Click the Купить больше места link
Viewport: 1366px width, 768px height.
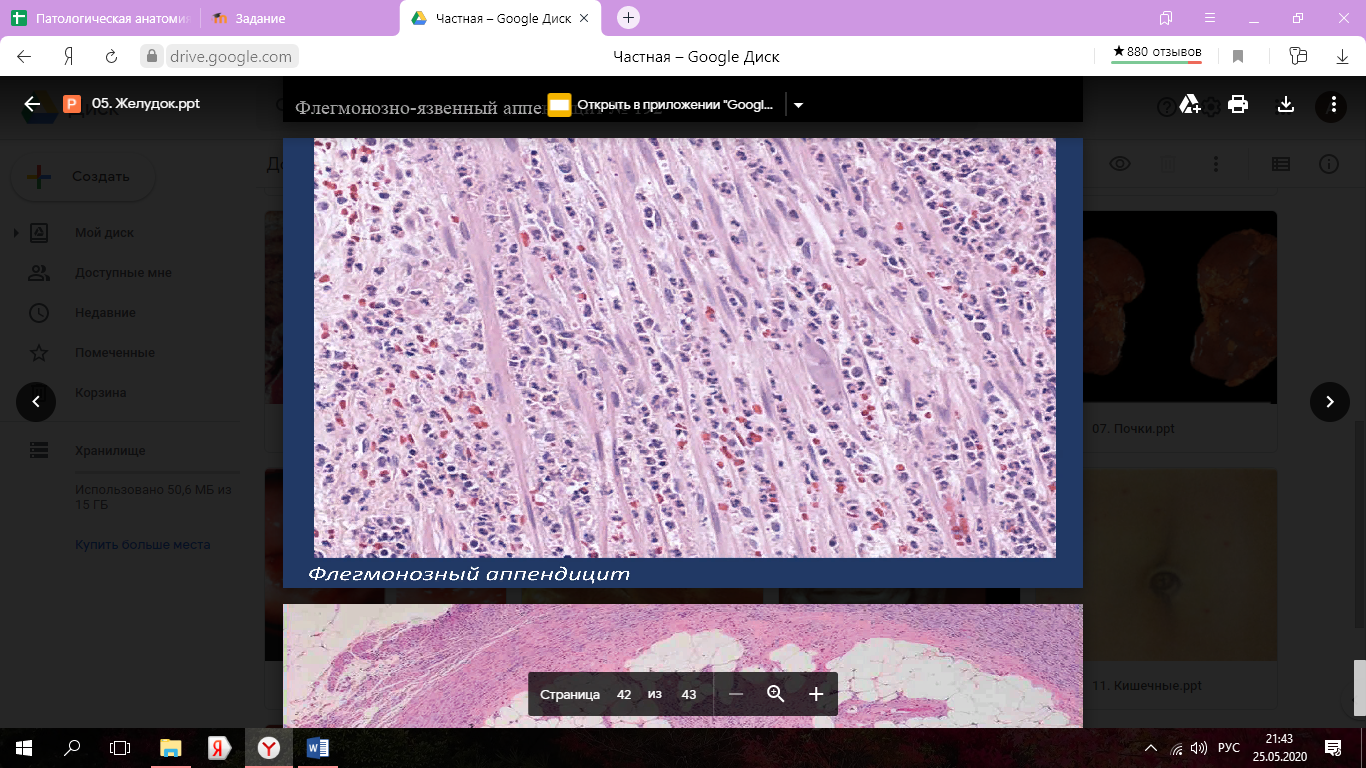142,545
